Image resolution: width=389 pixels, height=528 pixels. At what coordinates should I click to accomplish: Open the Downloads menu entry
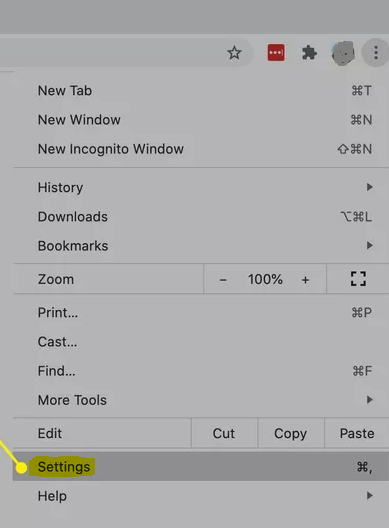tap(201, 217)
